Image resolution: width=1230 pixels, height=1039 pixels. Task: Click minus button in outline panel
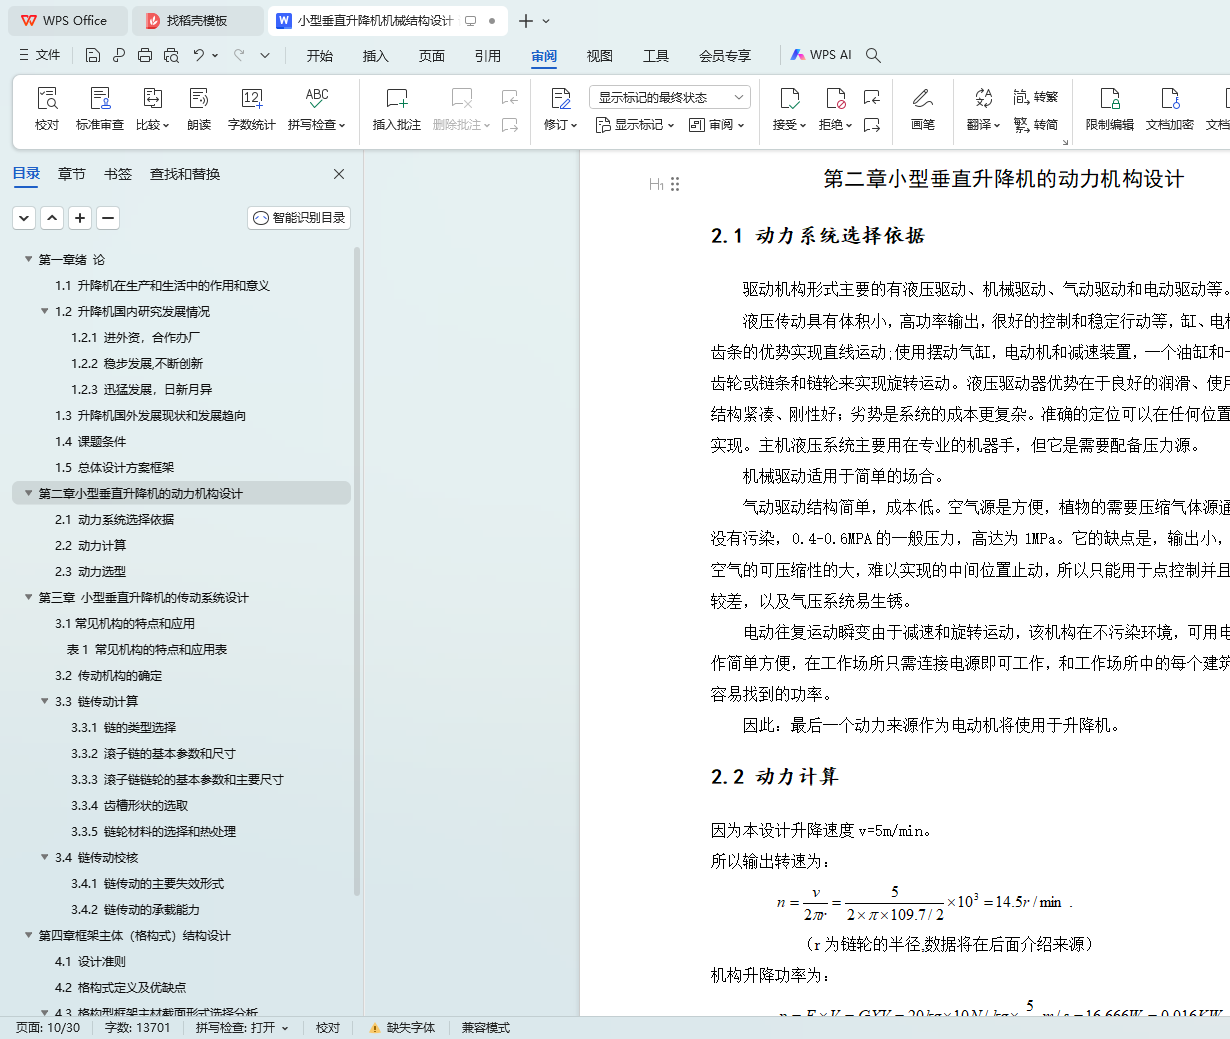(x=108, y=218)
